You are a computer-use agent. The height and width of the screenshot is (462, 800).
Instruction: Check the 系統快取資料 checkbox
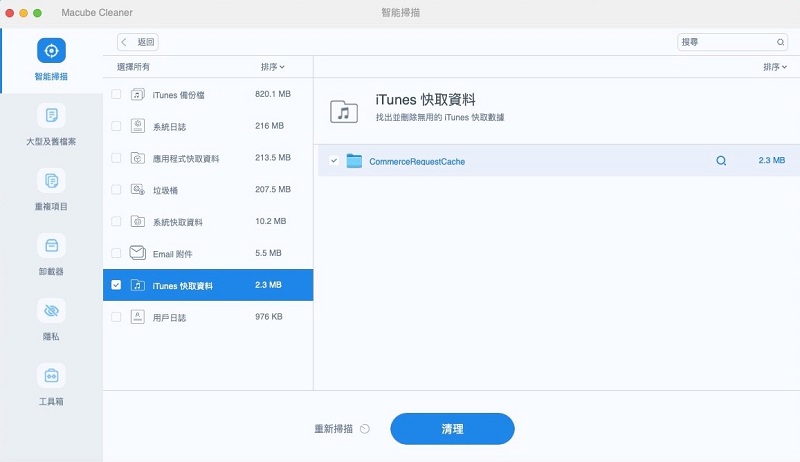click(x=116, y=221)
